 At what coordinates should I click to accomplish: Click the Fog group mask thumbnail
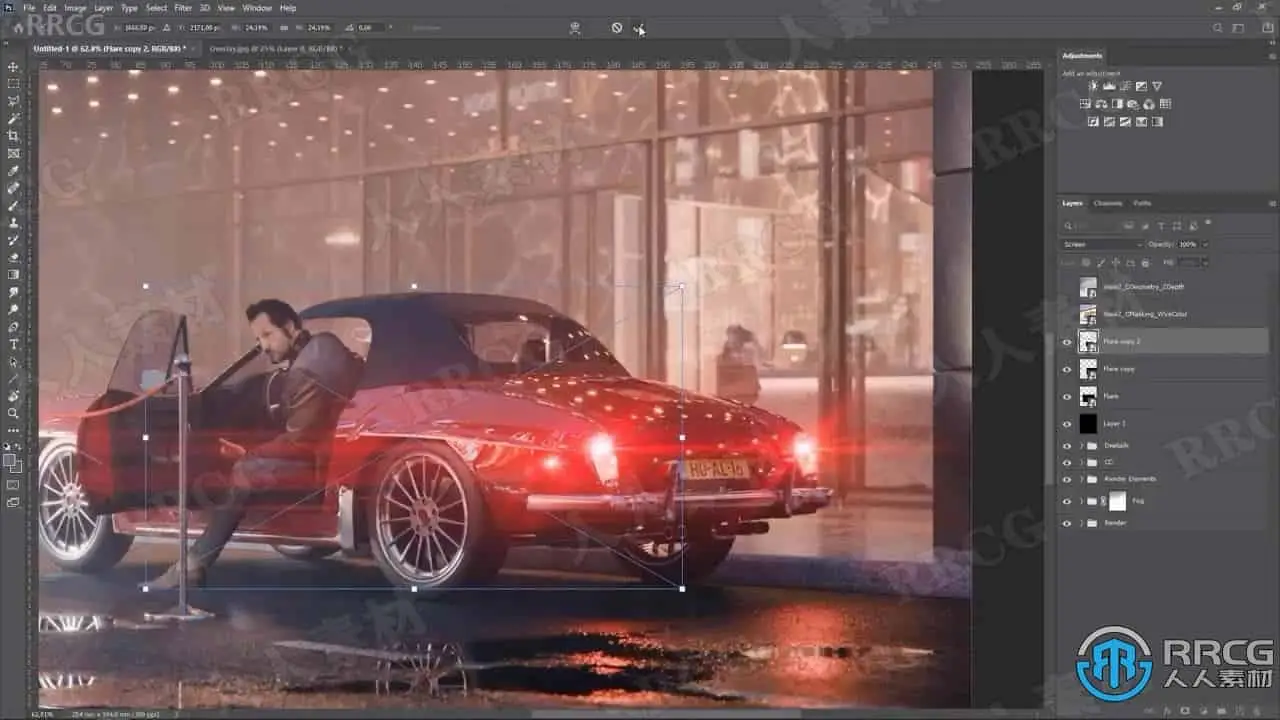[1118, 501]
